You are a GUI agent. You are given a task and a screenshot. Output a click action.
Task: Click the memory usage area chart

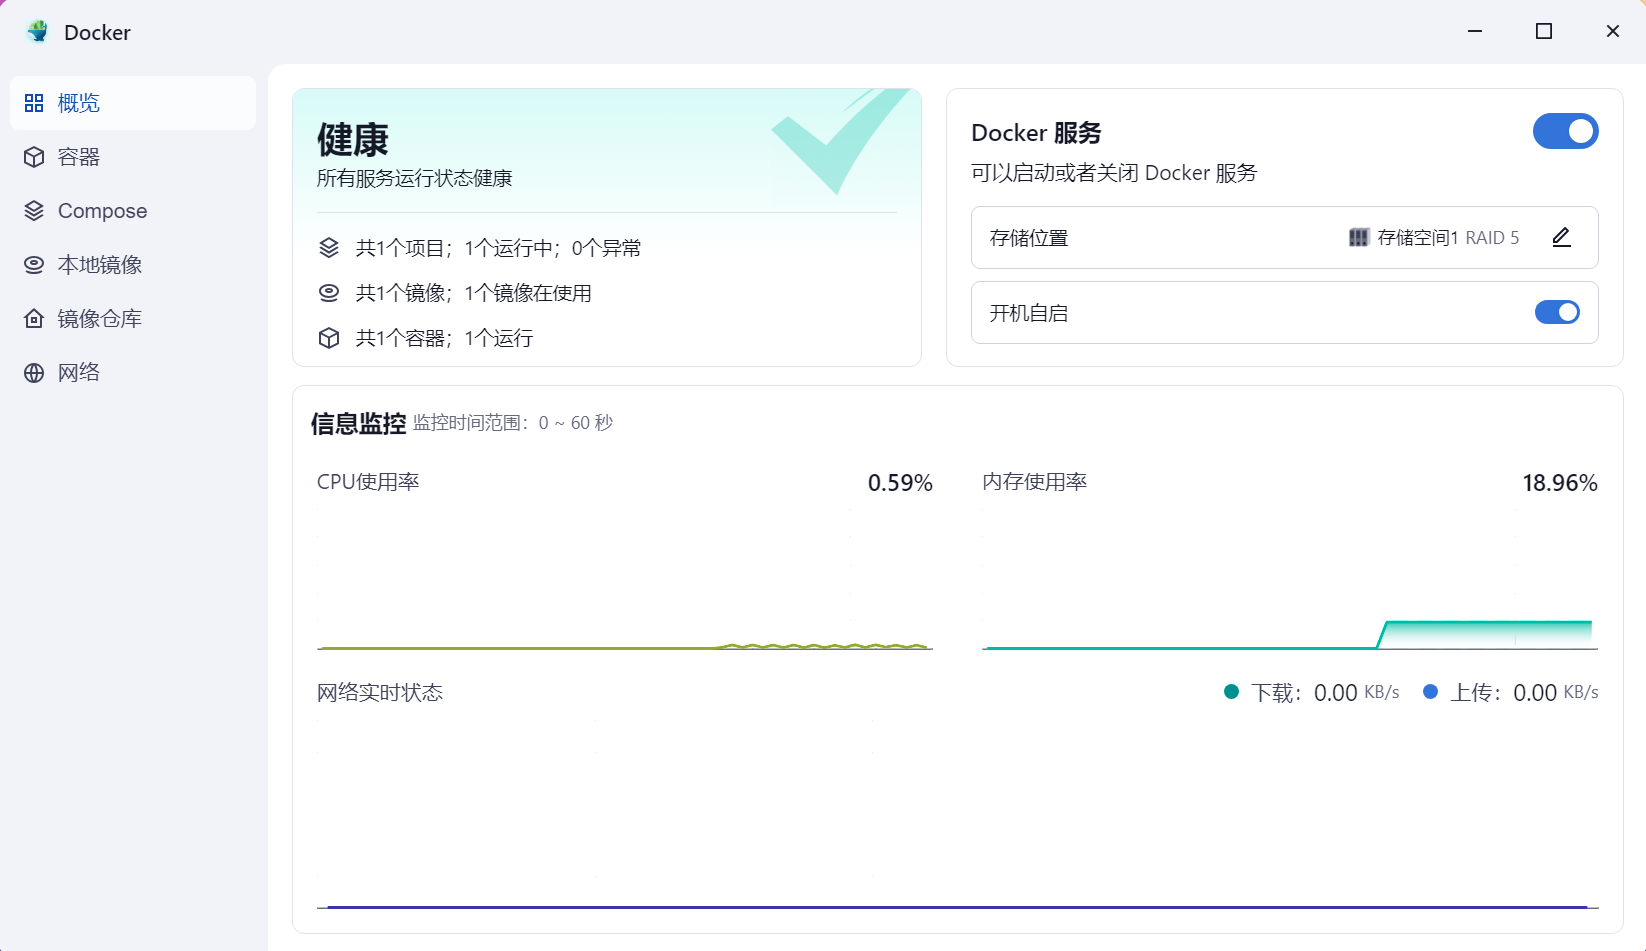(1290, 580)
